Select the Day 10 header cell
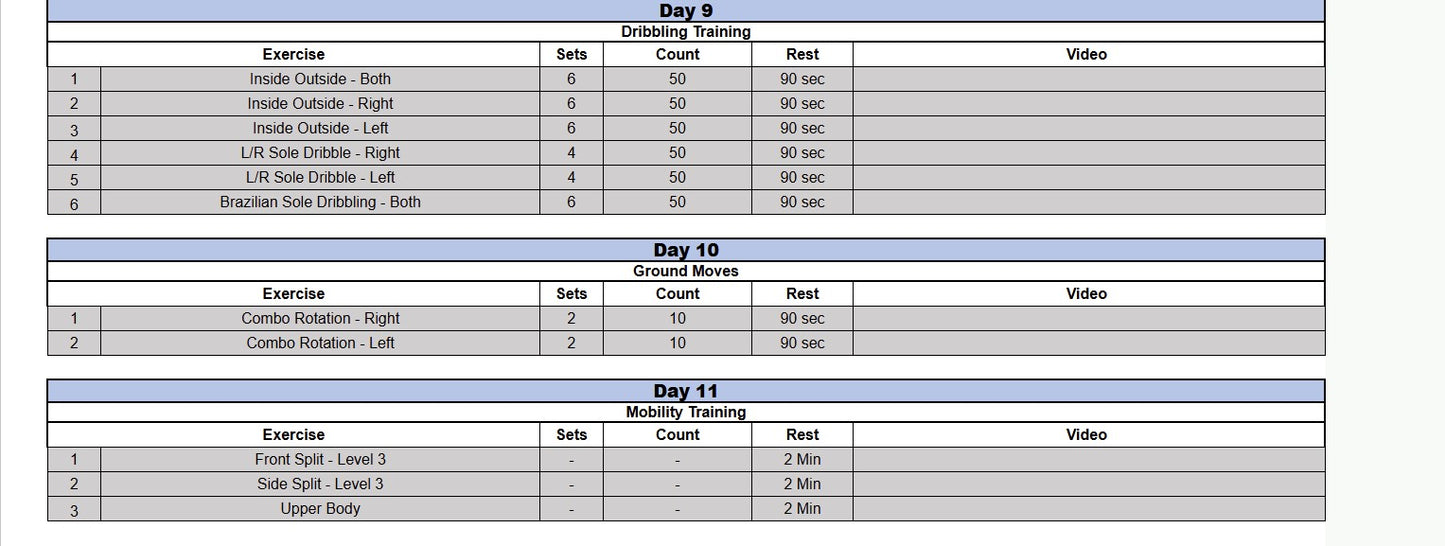 pos(686,250)
